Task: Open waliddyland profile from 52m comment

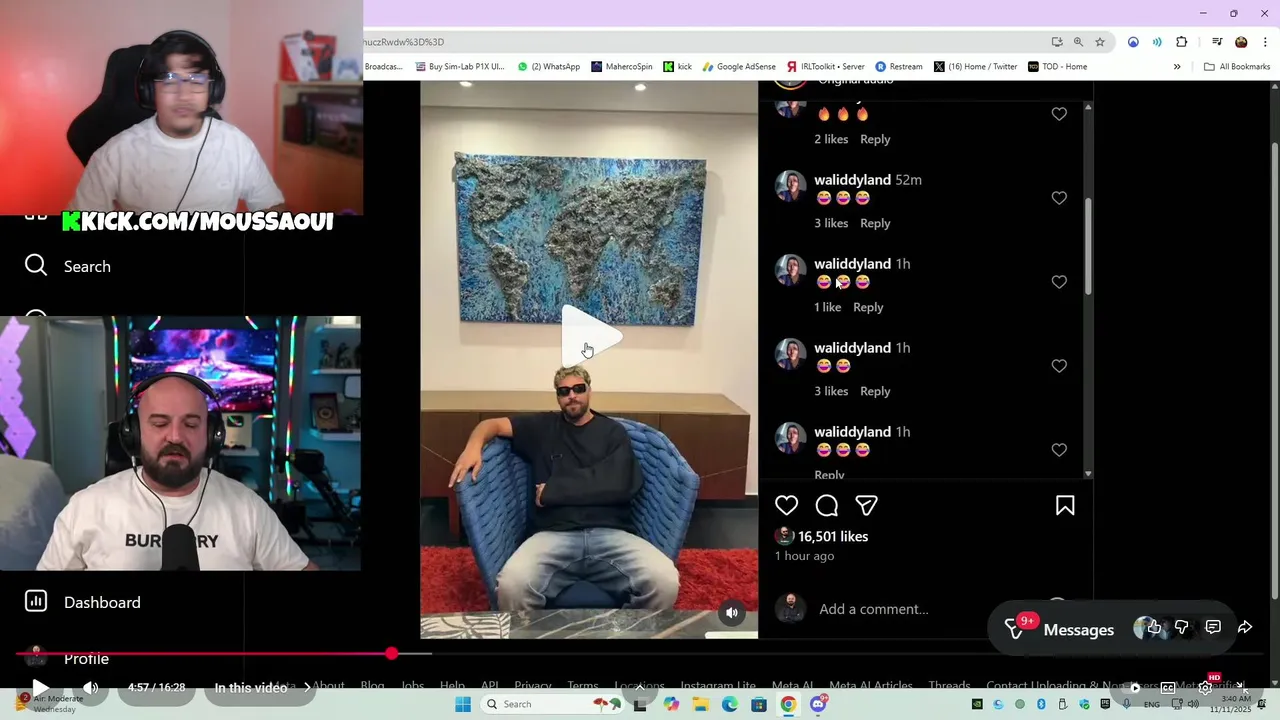Action: click(x=852, y=180)
